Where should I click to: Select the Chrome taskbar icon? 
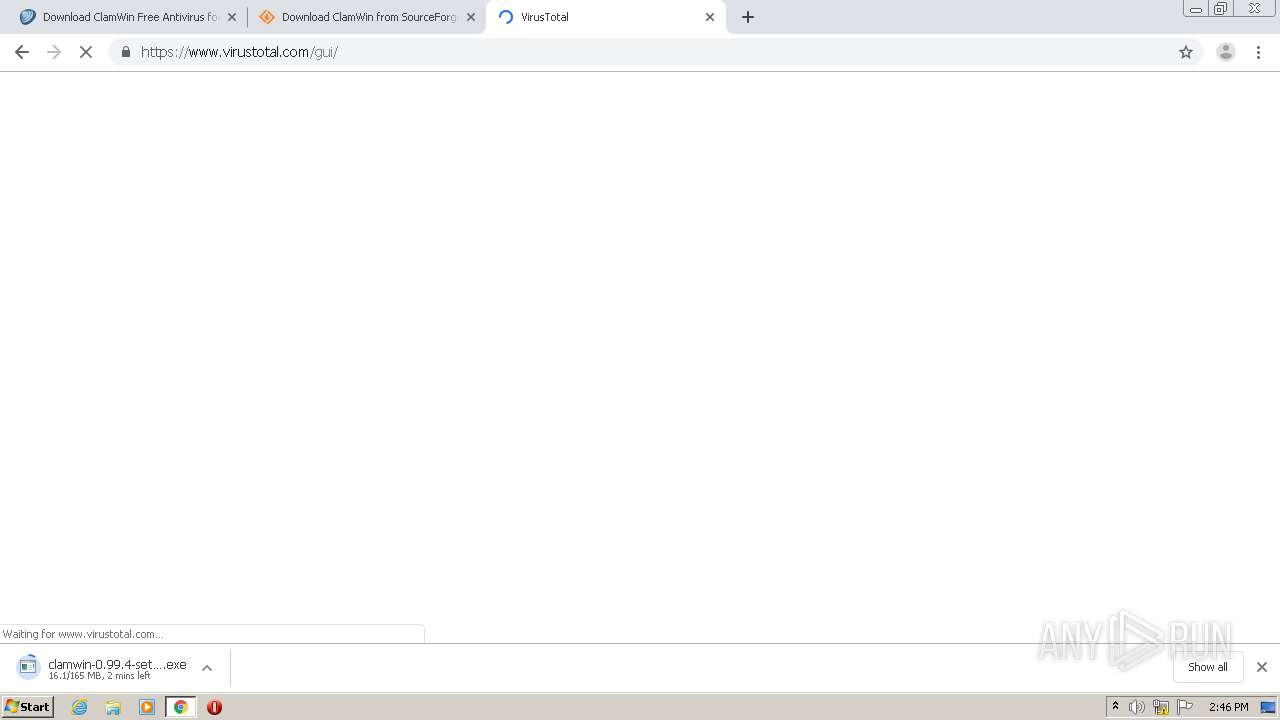pyautogui.click(x=181, y=707)
